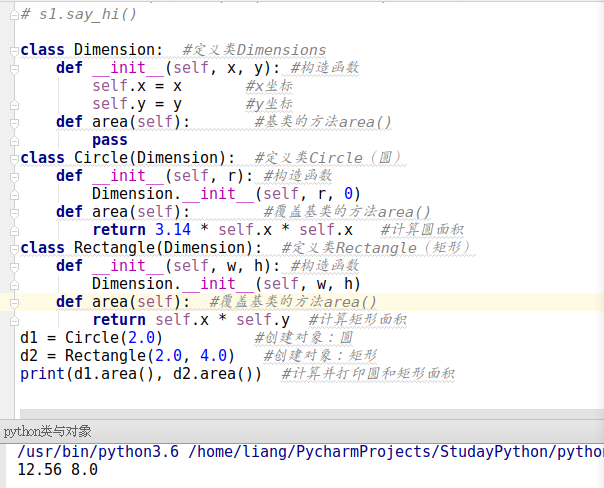Viewport: 604px width, 488px height.
Task: Collapse the class Circle(Dimension) fold marker
Action: pyautogui.click(x=14, y=159)
